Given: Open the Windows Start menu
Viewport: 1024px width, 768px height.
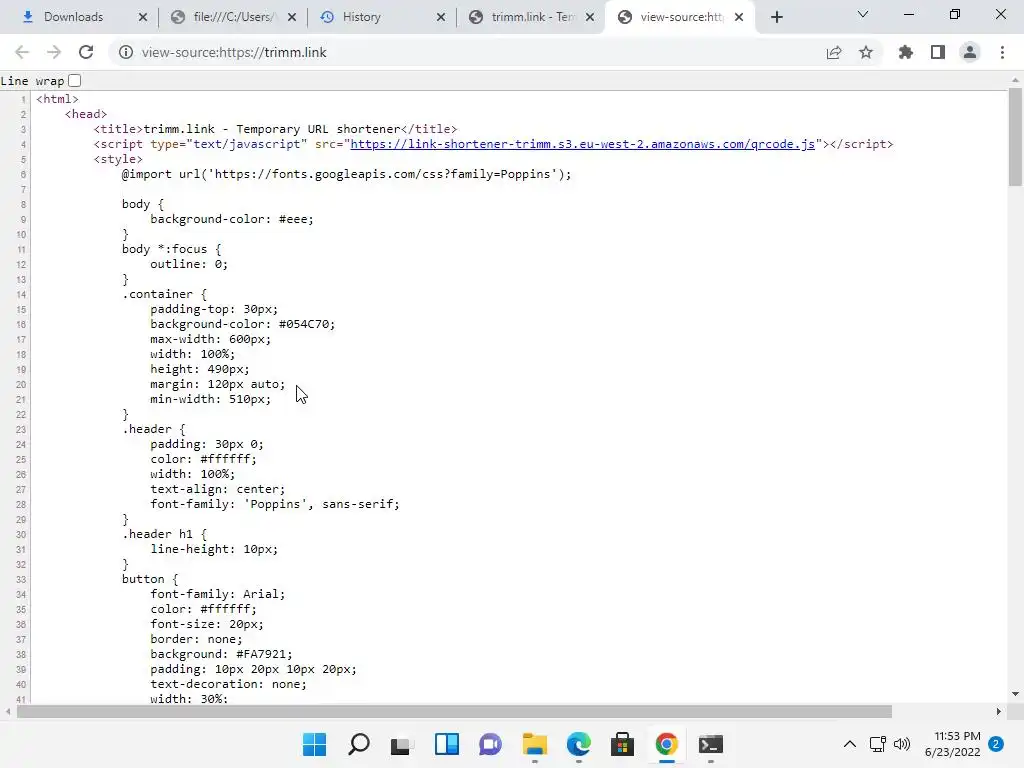Looking at the screenshot, I should click(x=315, y=744).
